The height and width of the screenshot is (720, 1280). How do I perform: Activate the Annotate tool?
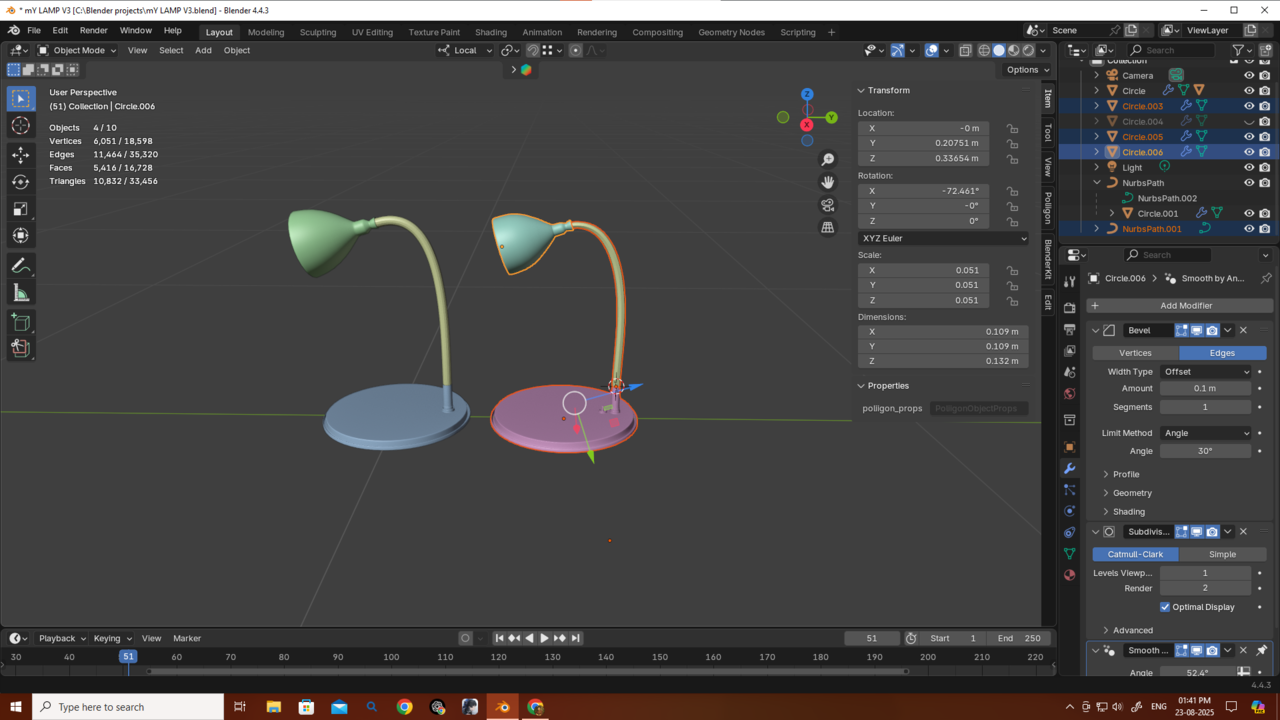[21, 266]
